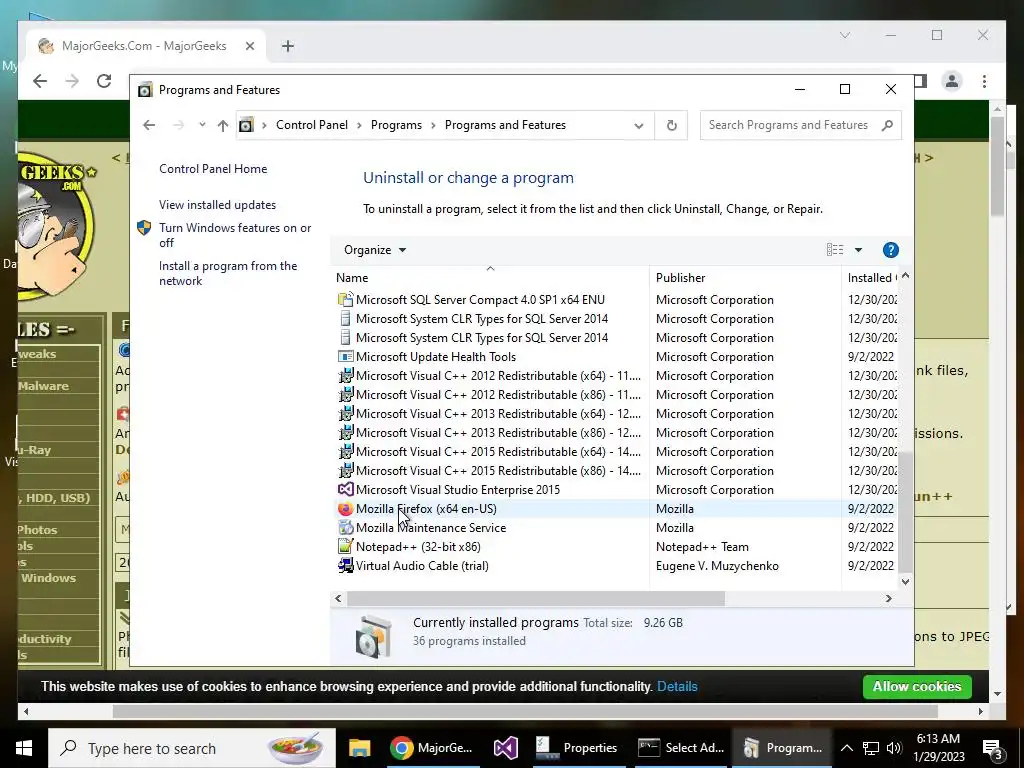Viewport: 1024px width, 768px height.
Task: Open Windows Start menu
Action: point(24,748)
